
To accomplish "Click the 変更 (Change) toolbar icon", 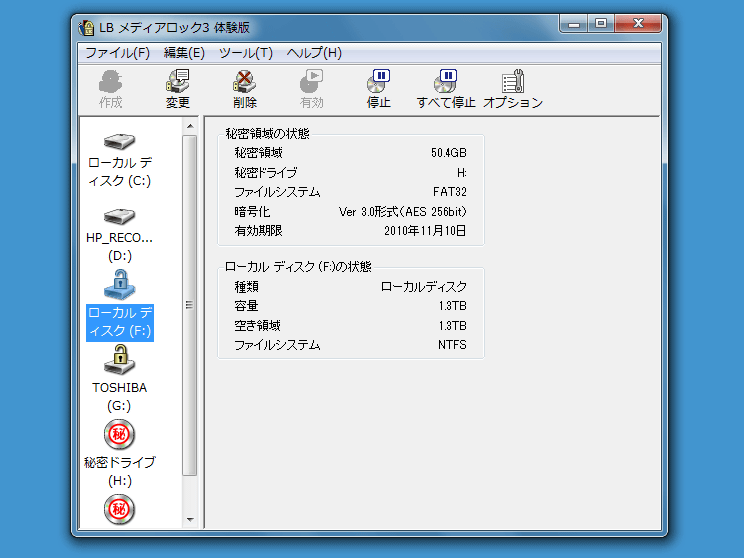I will pyautogui.click(x=177, y=81).
